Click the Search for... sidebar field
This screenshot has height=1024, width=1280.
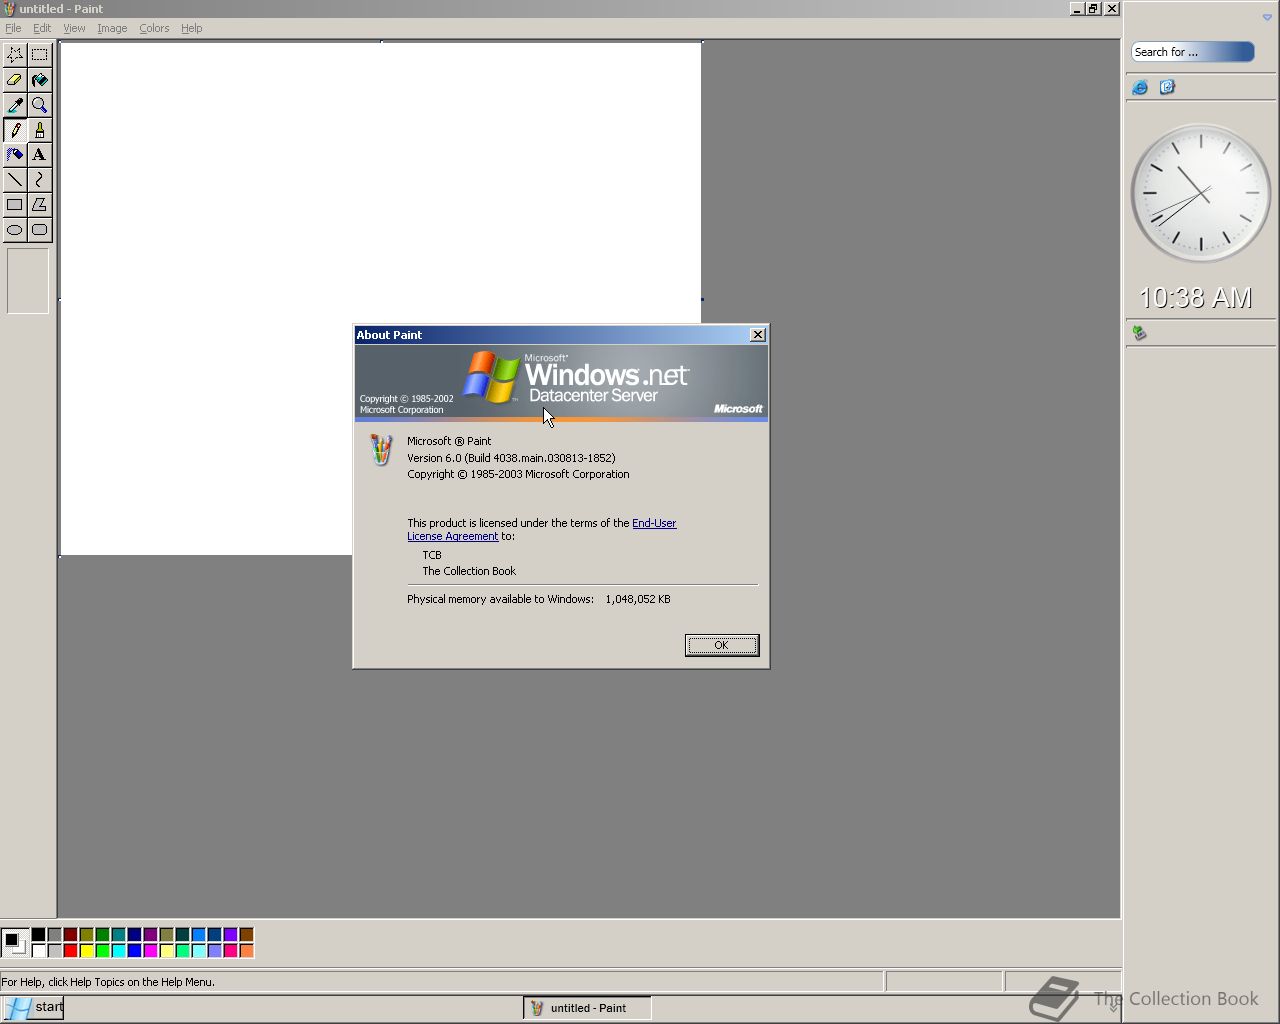1192,52
